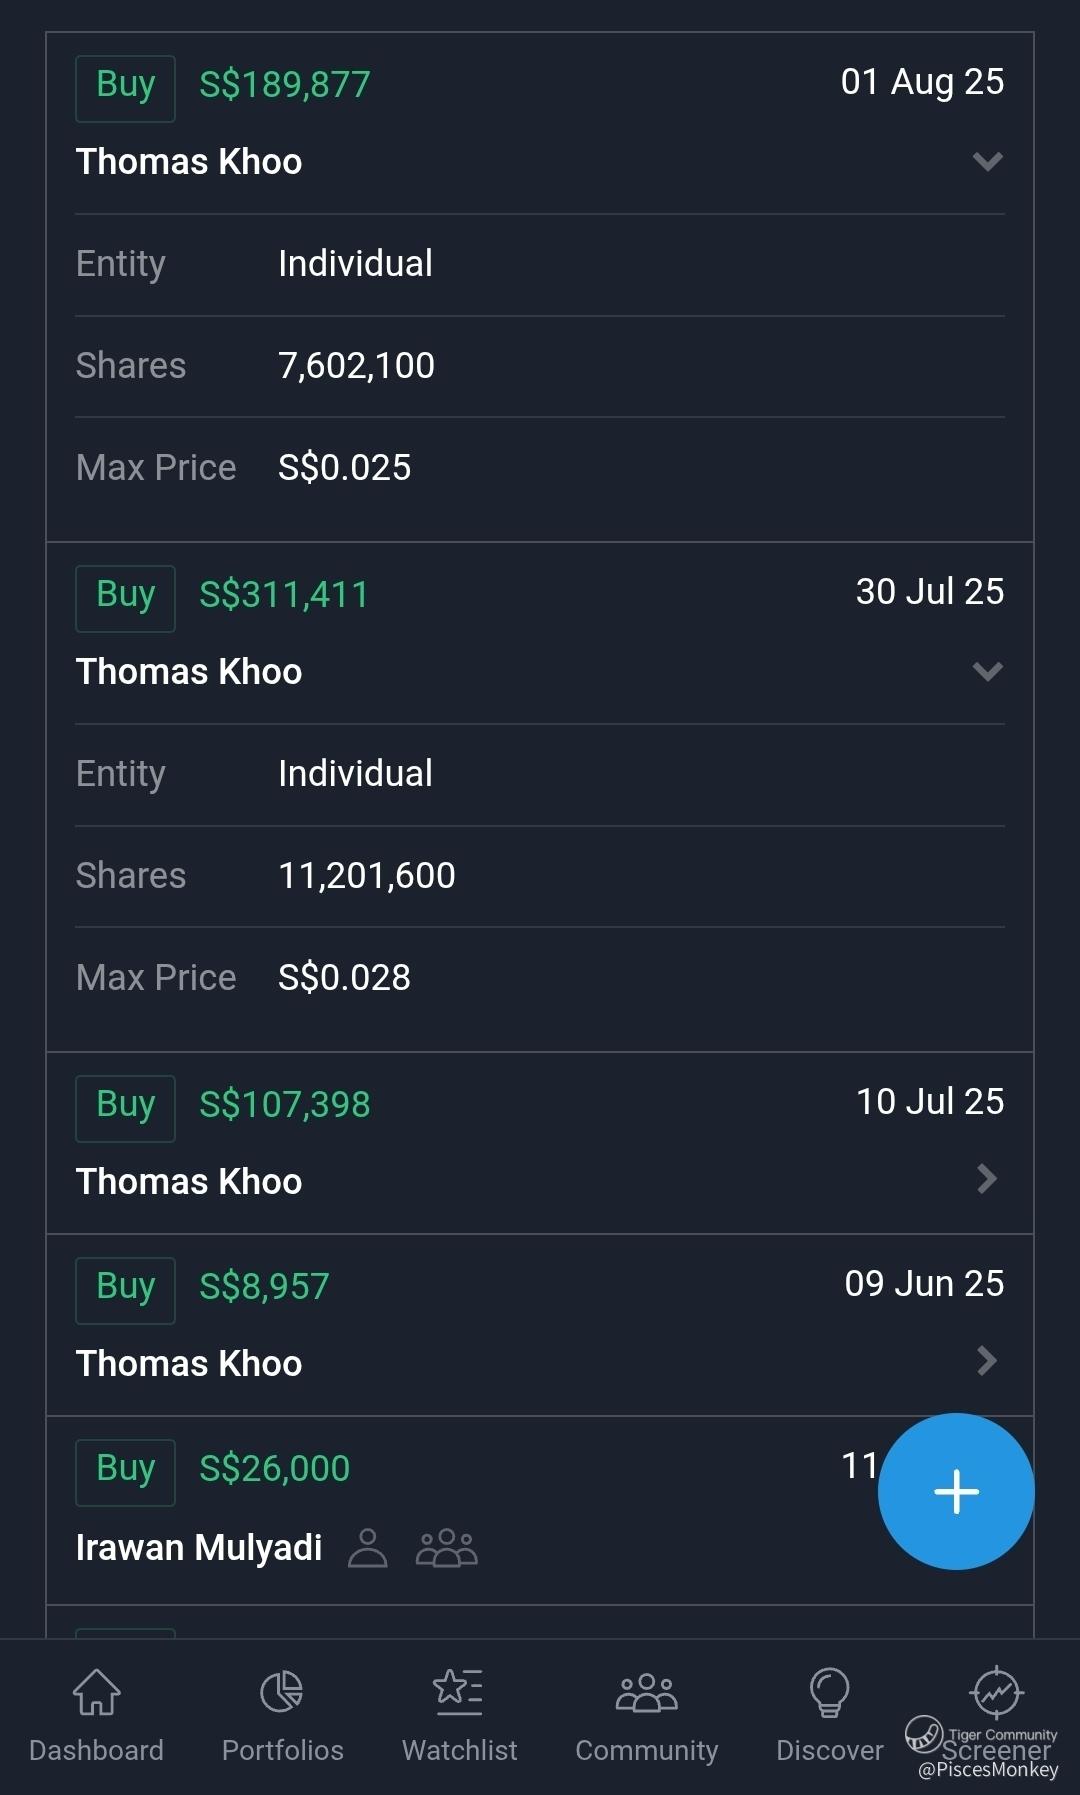The height and width of the screenshot is (1795, 1080).
Task: Open the Screener target icon
Action: tap(996, 1693)
